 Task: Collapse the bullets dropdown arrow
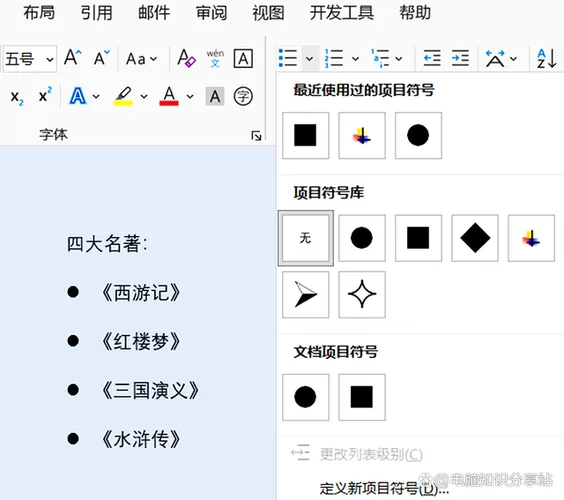[x=310, y=58]
